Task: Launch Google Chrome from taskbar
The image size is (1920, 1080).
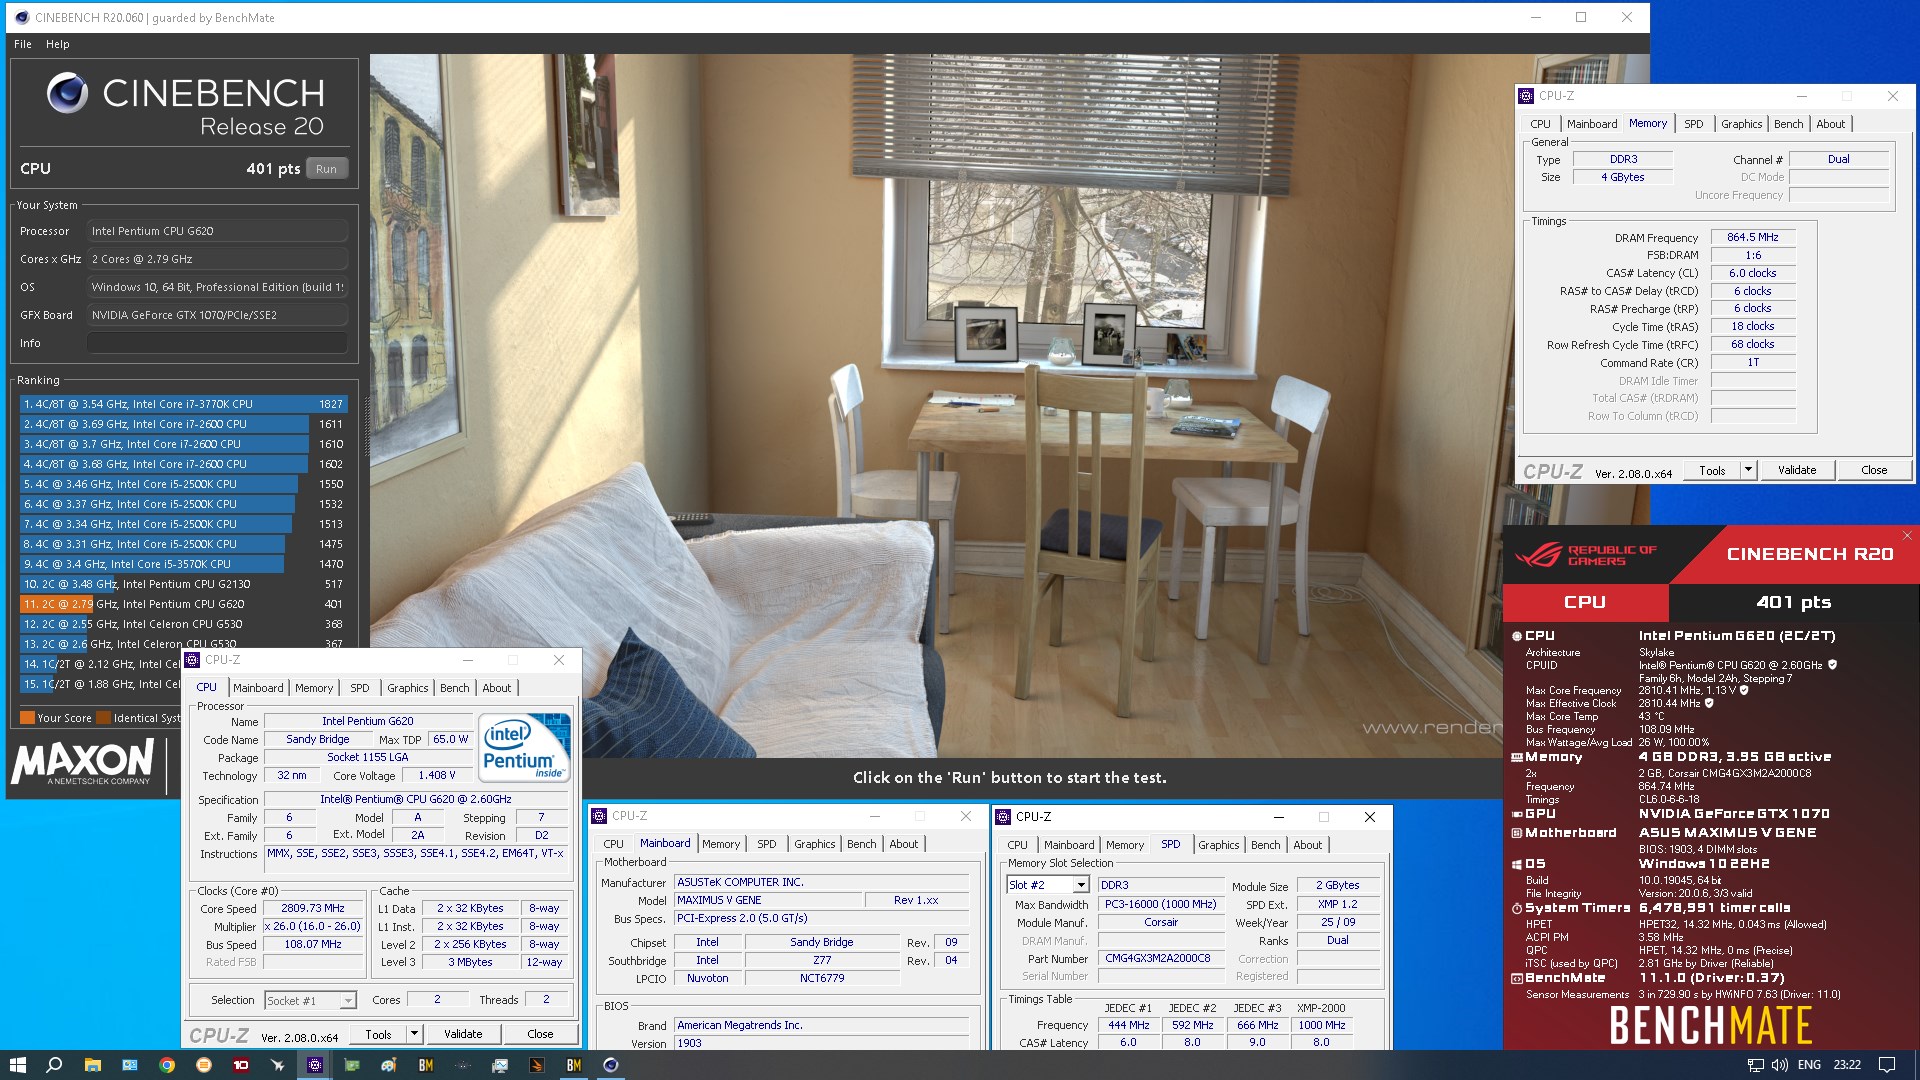Action: click(167, 1065)
